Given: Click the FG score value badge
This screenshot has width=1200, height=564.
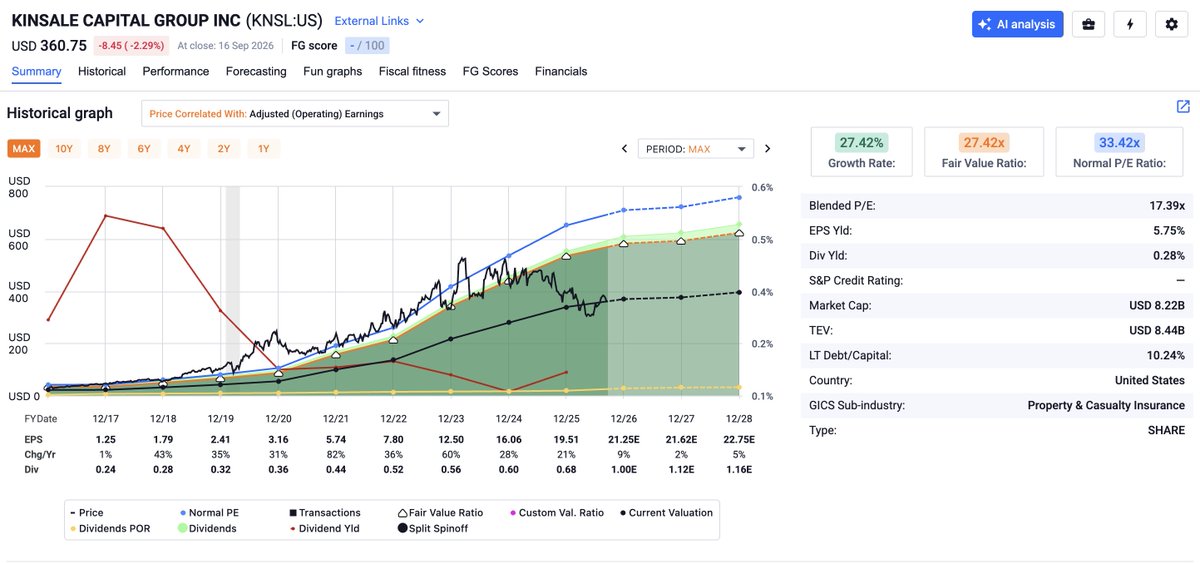Looking at the screenshot, I should pos(366,45).
